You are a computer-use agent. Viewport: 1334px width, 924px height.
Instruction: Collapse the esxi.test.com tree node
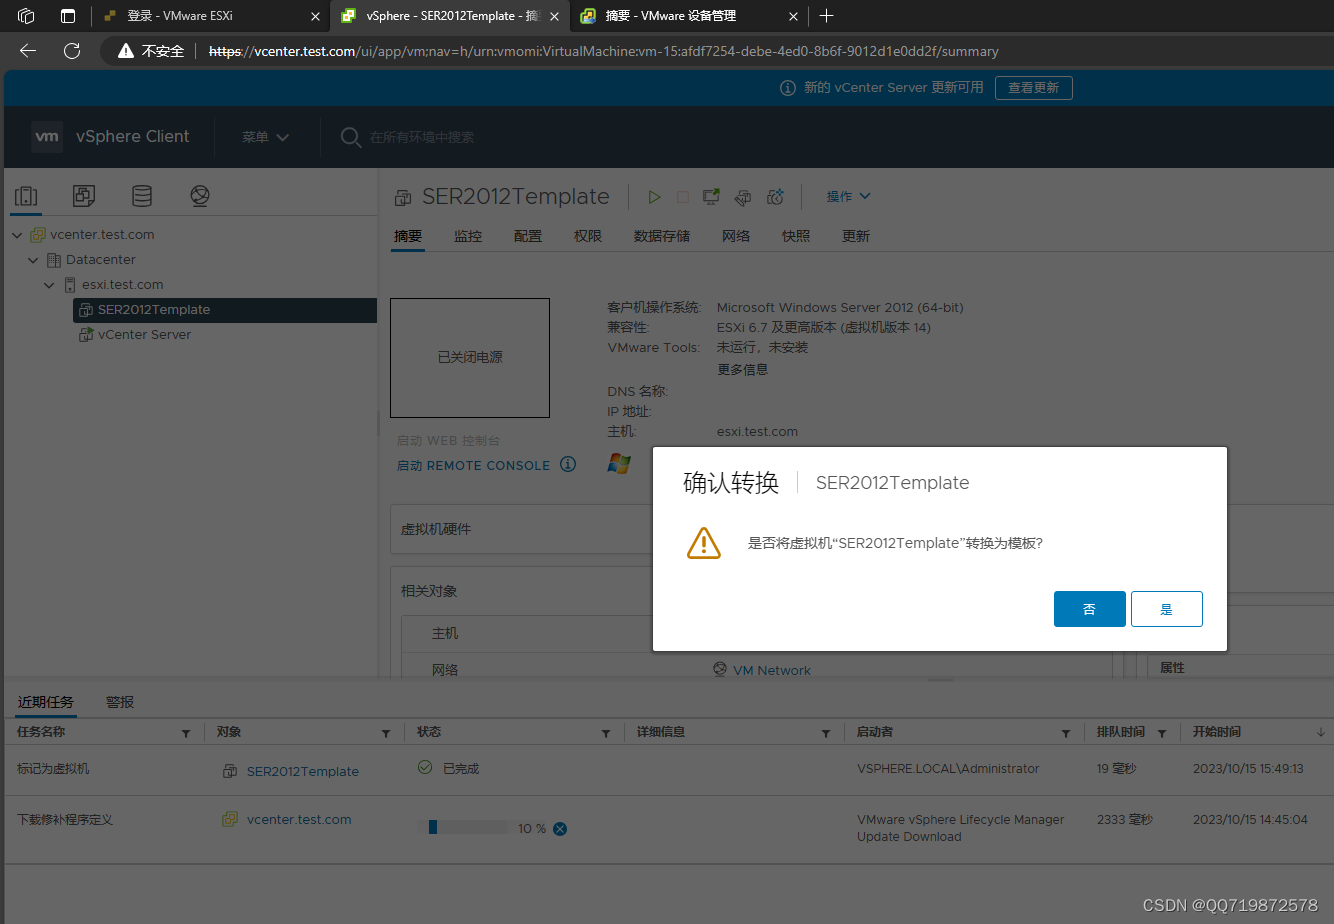click(x=49, y=285)
